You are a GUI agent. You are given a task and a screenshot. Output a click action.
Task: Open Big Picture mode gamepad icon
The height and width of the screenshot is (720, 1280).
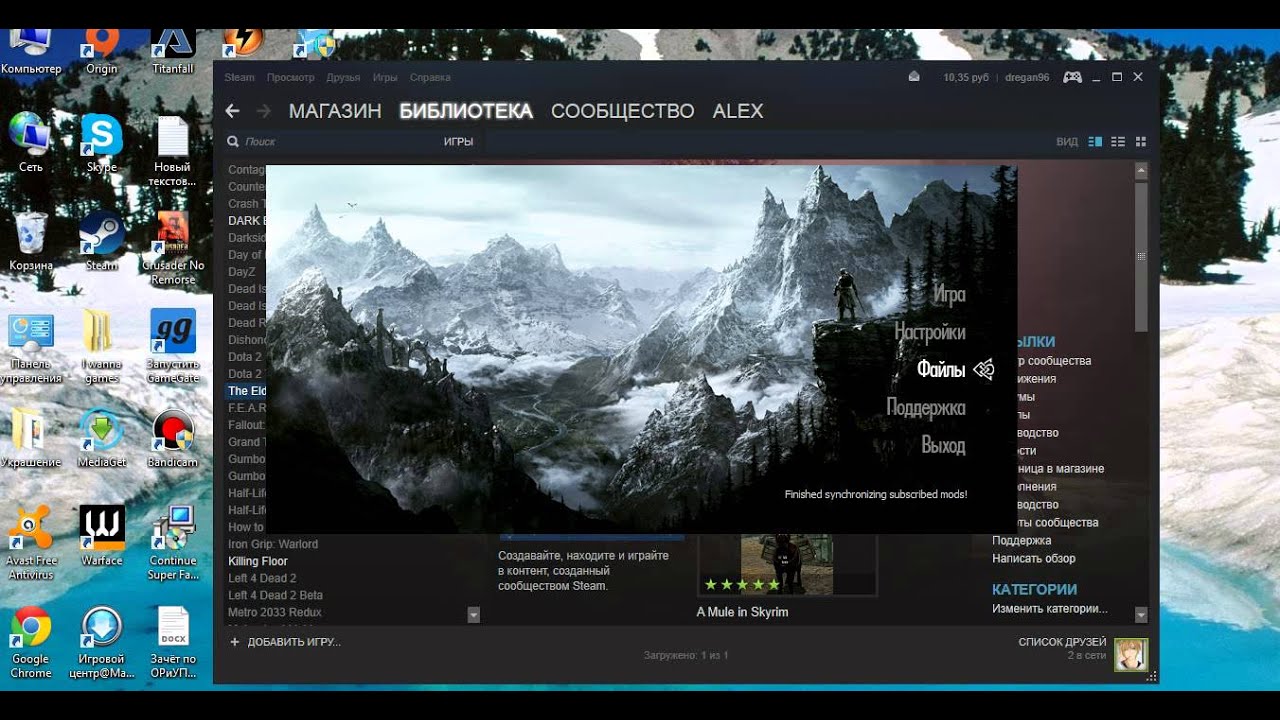[x=1072, y=77]
